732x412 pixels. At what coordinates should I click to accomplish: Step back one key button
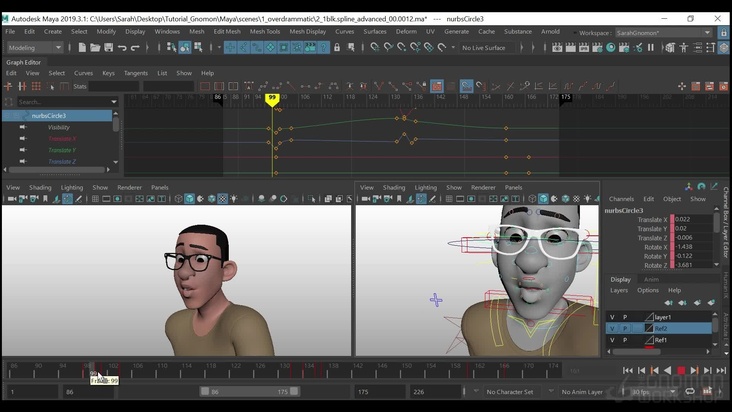655,370
